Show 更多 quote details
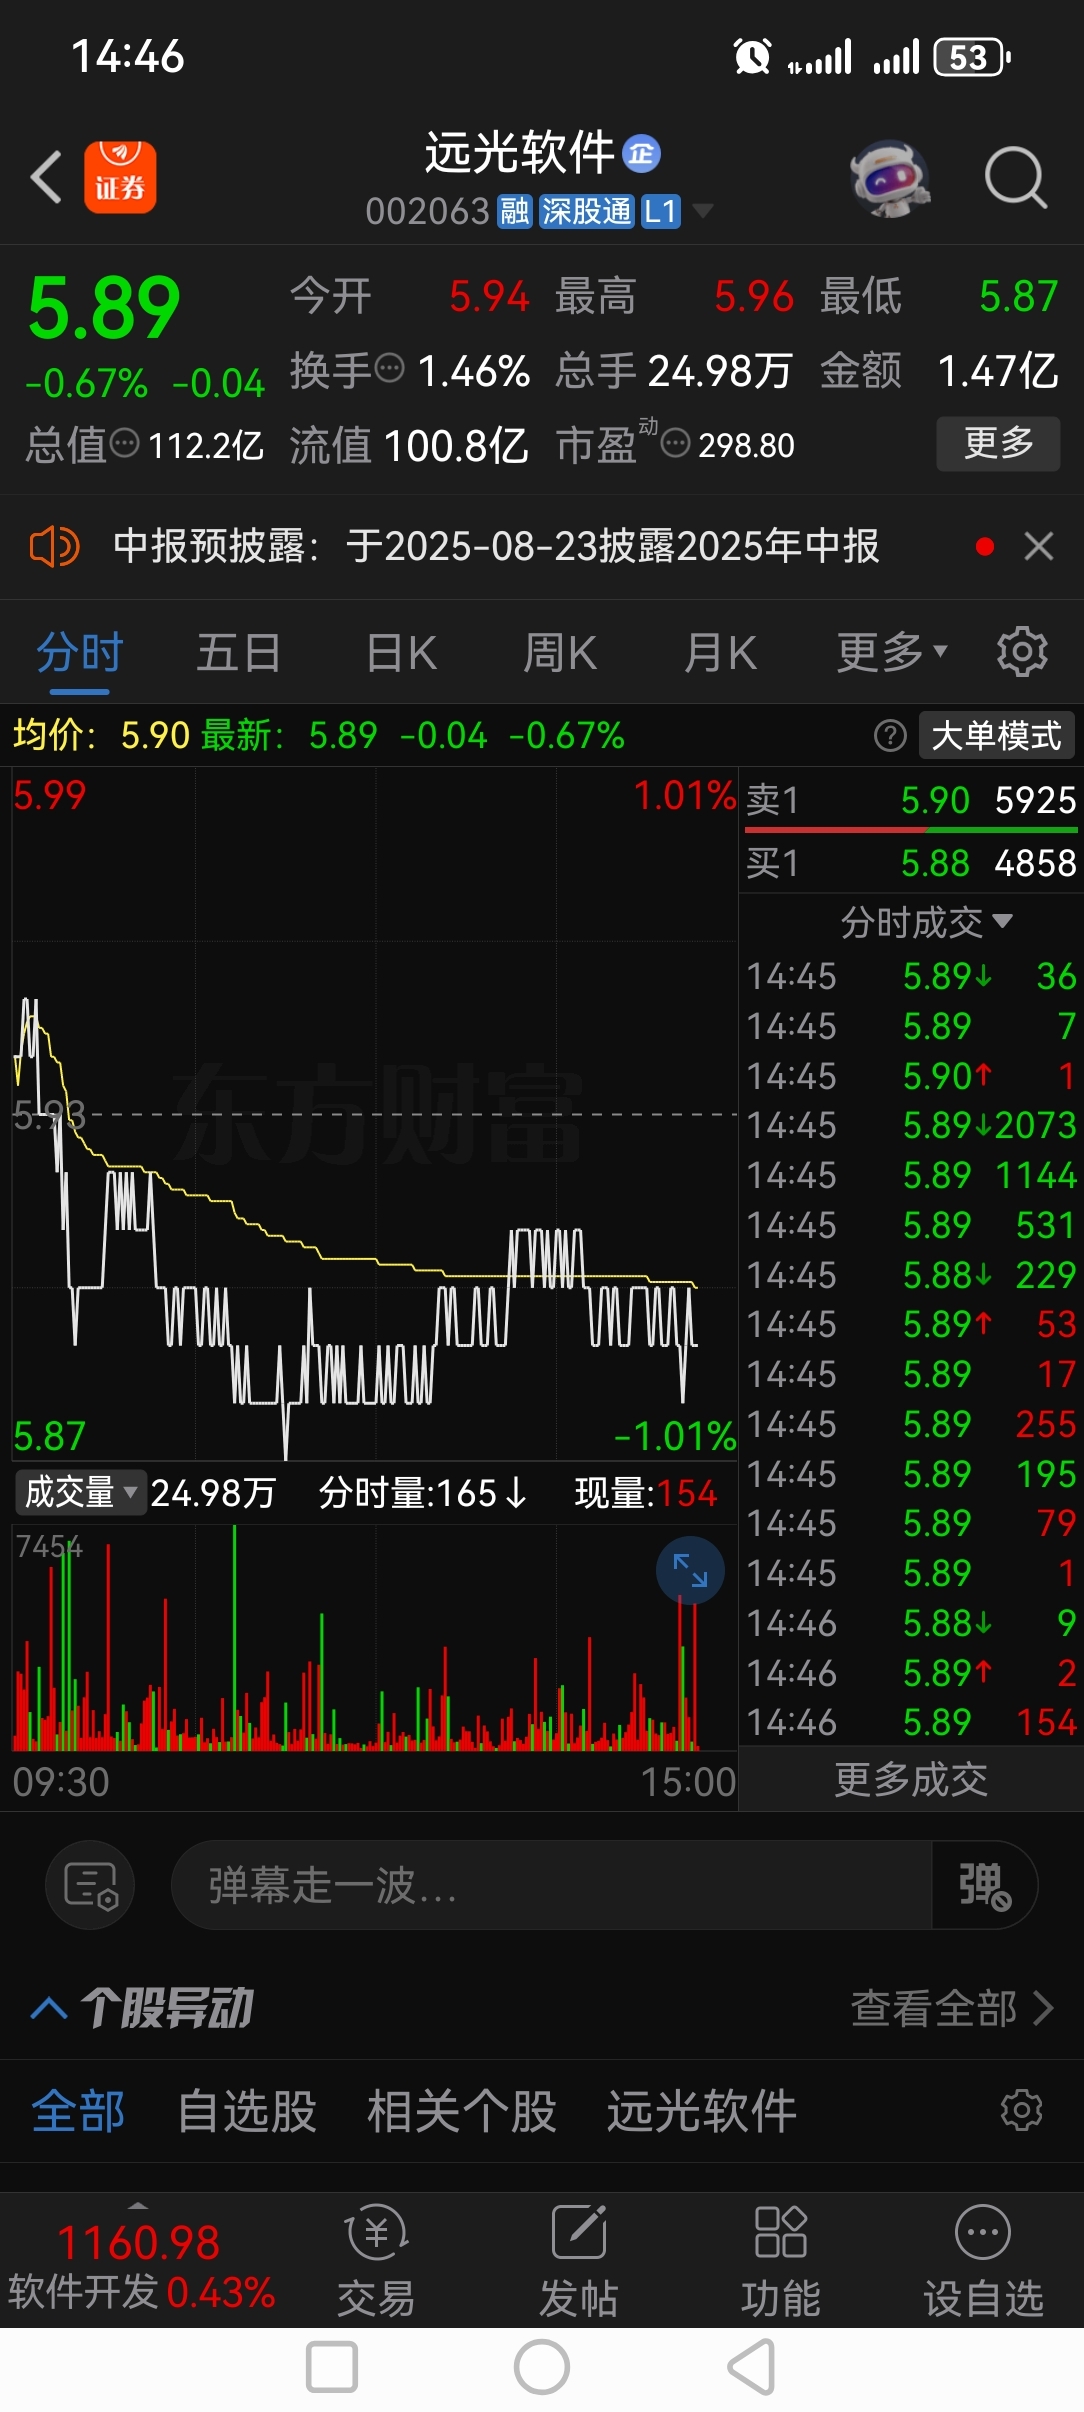This screenshot has height=2412, width=1084. (998, 443)
